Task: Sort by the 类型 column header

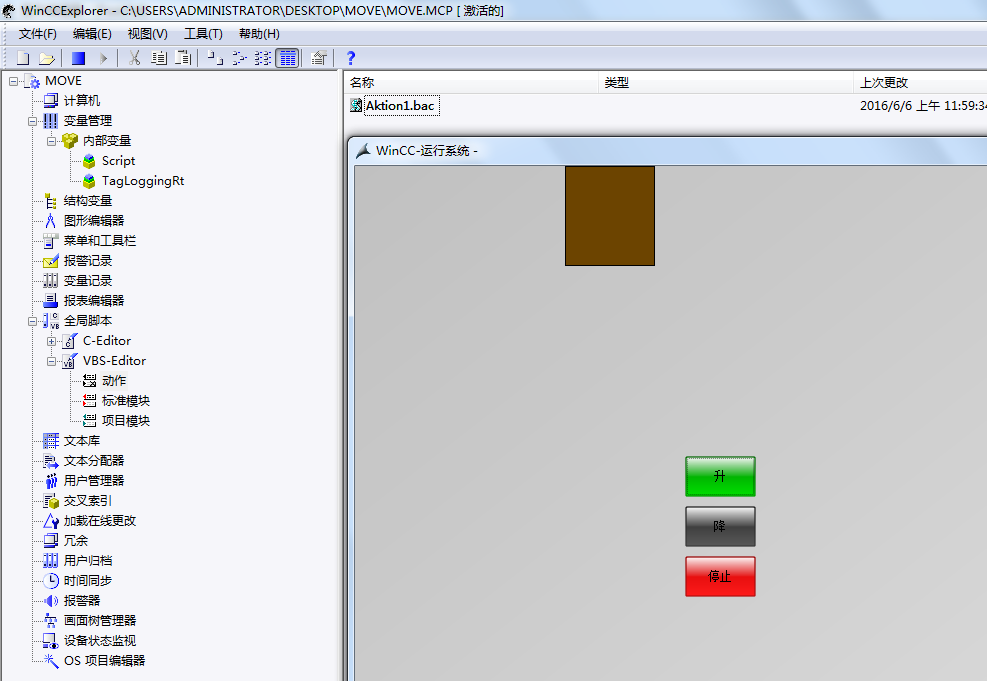Action: pos(726,82)
